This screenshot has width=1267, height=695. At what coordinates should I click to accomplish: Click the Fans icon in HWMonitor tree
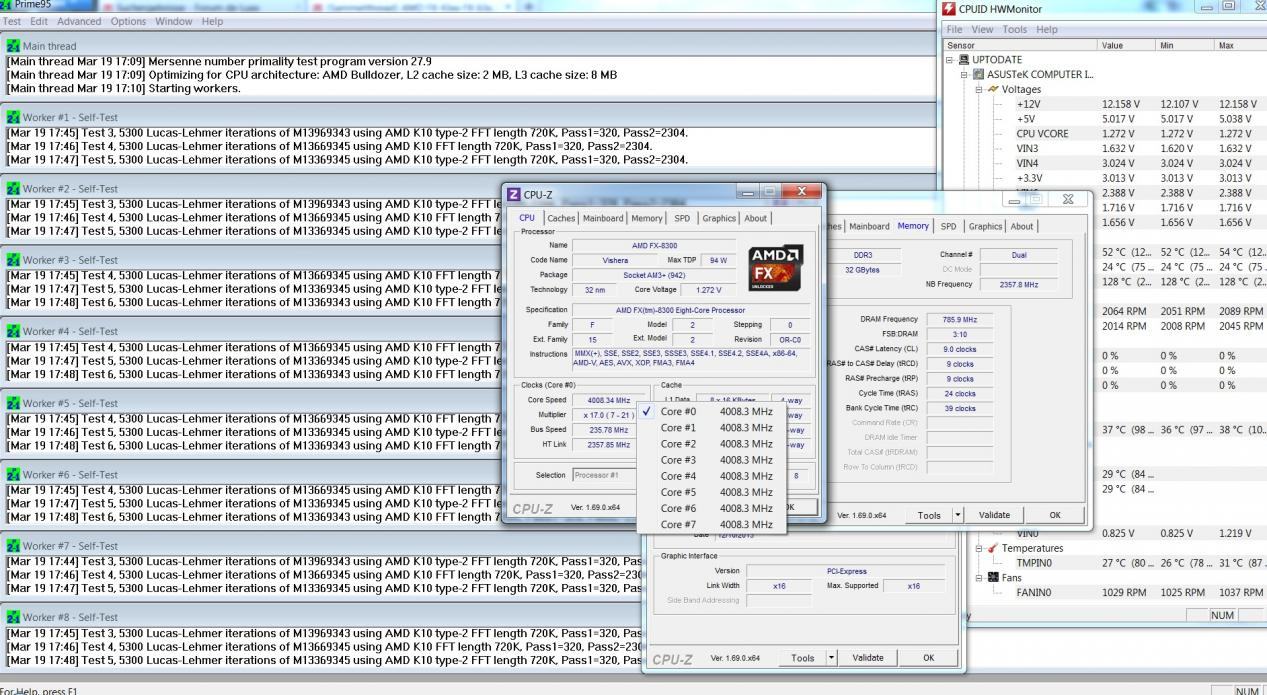(993, 577)
